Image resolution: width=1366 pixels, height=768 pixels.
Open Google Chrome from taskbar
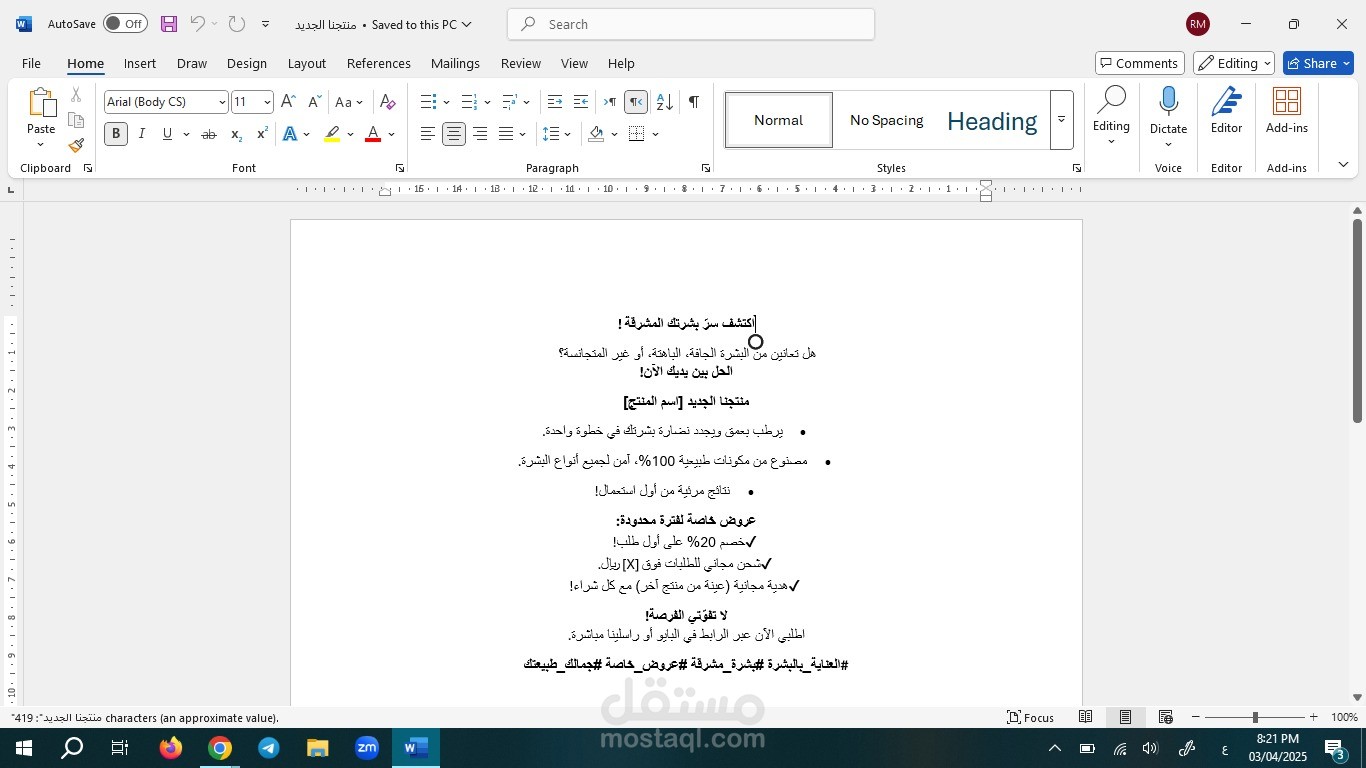click(x=220, y=748)
